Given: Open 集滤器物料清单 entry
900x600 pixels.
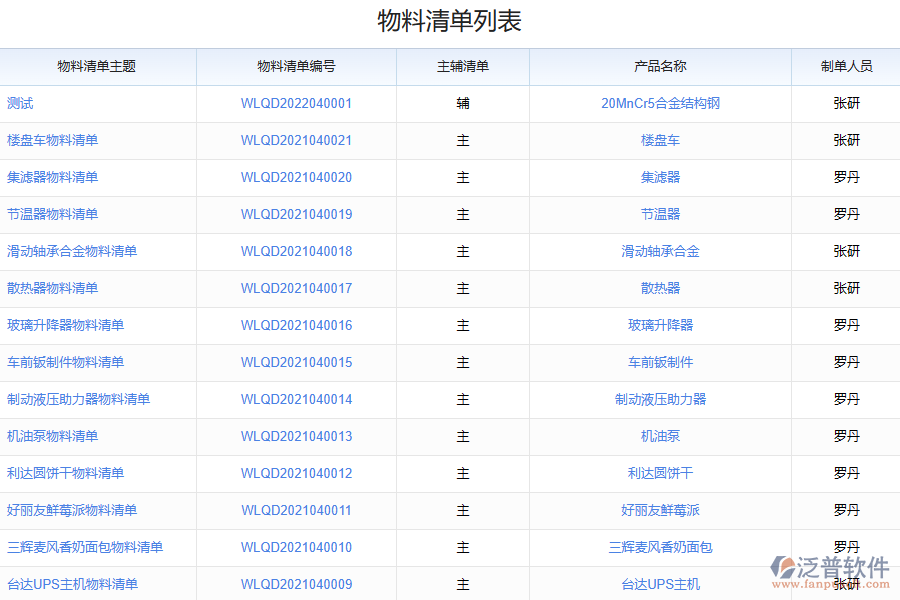Looking at the screenshot, I should point(52,177).
